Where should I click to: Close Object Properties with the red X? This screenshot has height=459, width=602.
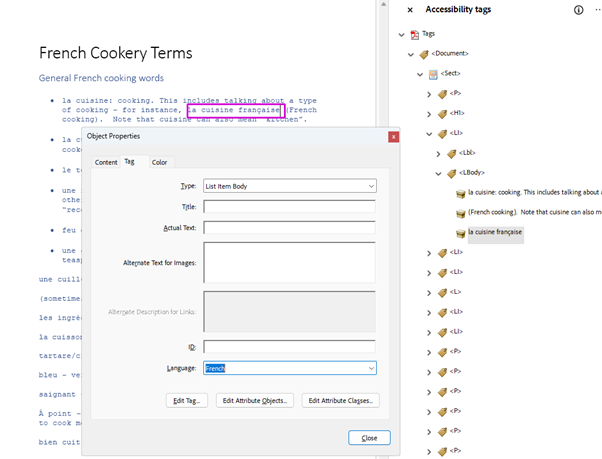point(394,137)
